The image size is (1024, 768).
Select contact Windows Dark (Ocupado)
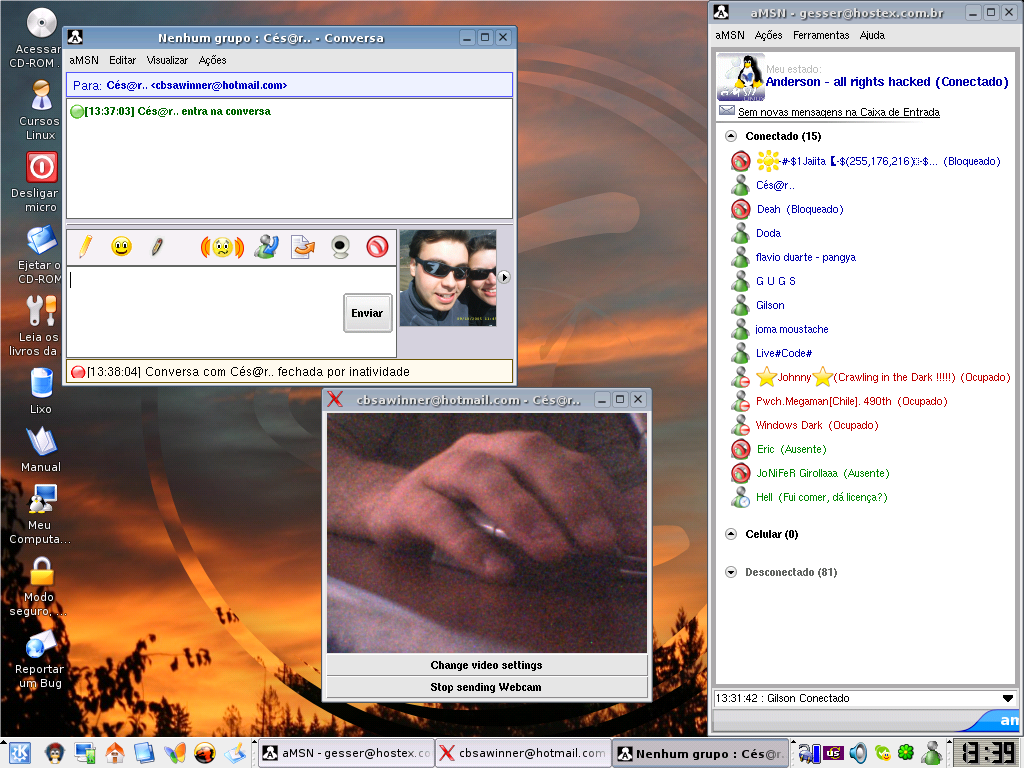(817, 425)
